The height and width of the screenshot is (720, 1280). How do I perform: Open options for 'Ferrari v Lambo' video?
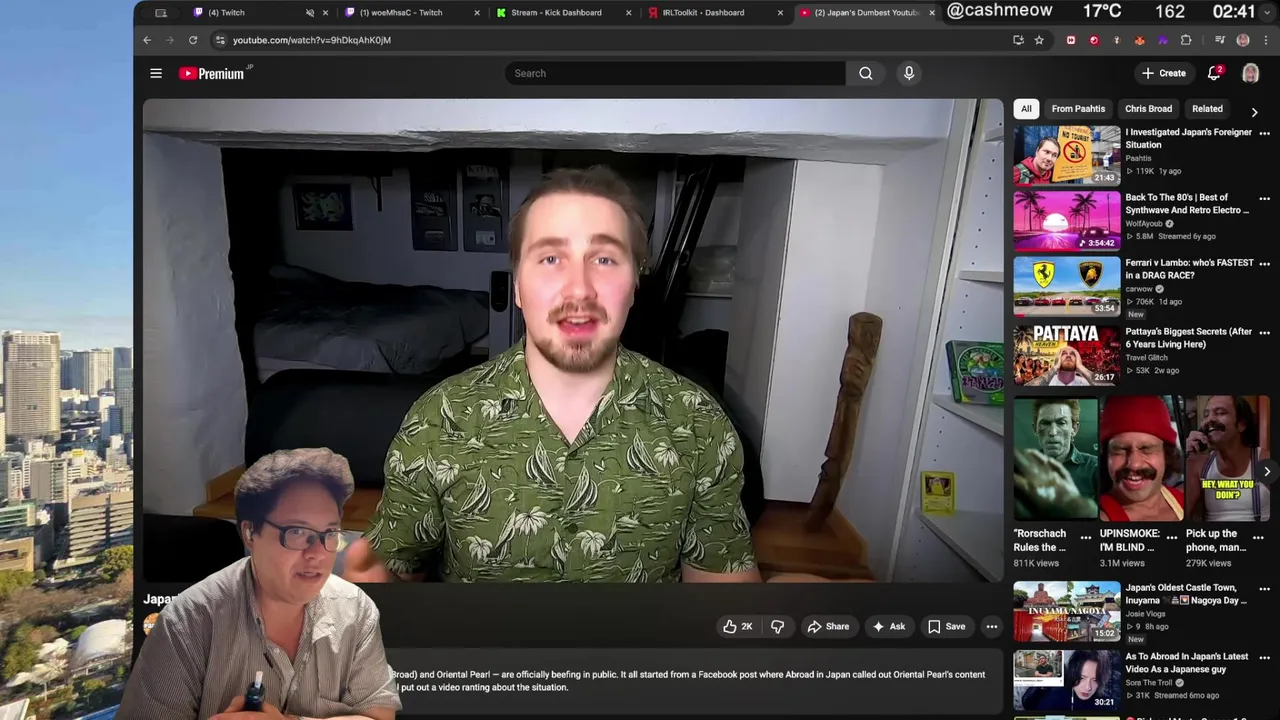(1264, 264)
